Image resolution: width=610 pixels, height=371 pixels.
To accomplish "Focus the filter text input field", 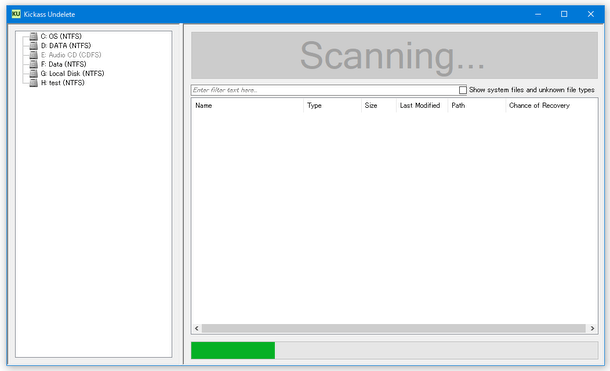I will tap(325, 90).
